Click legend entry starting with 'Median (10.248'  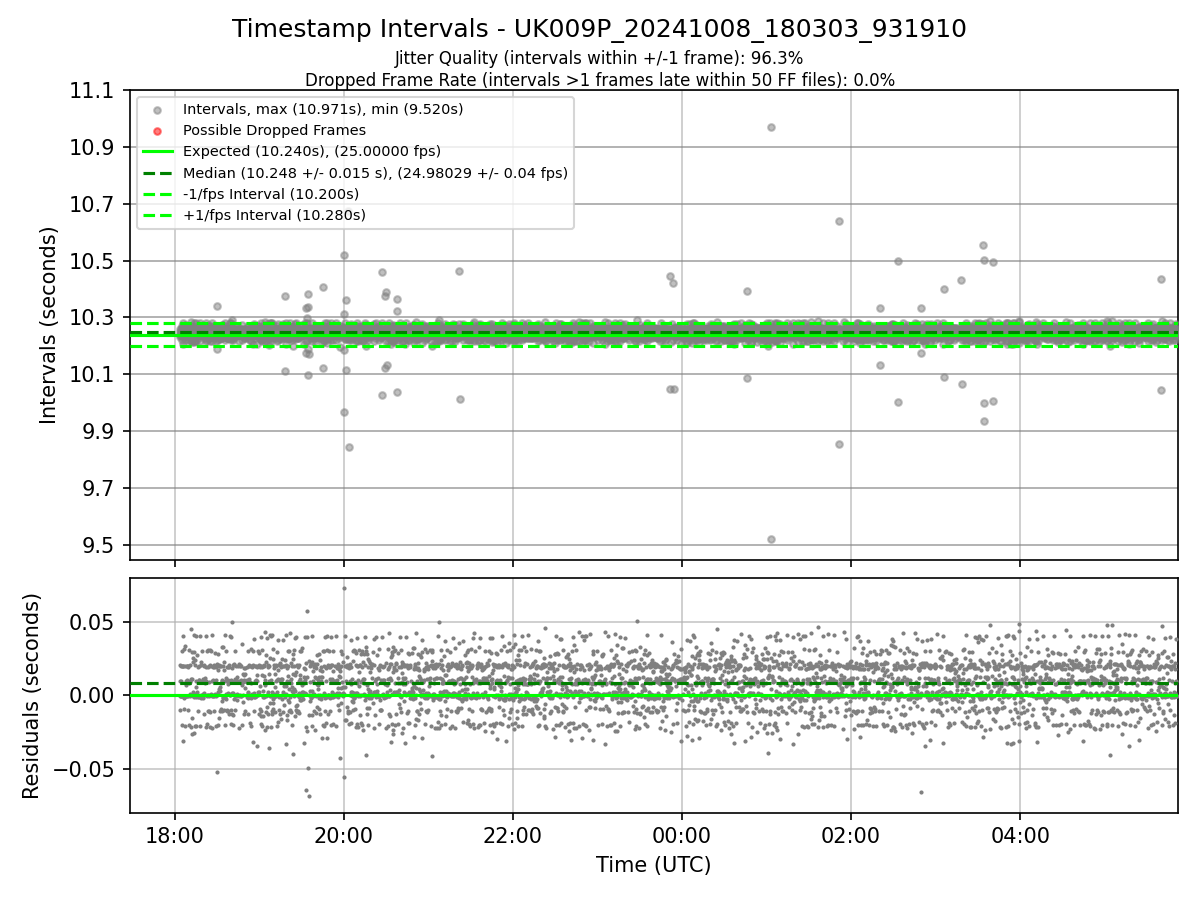tap(375, 173)
